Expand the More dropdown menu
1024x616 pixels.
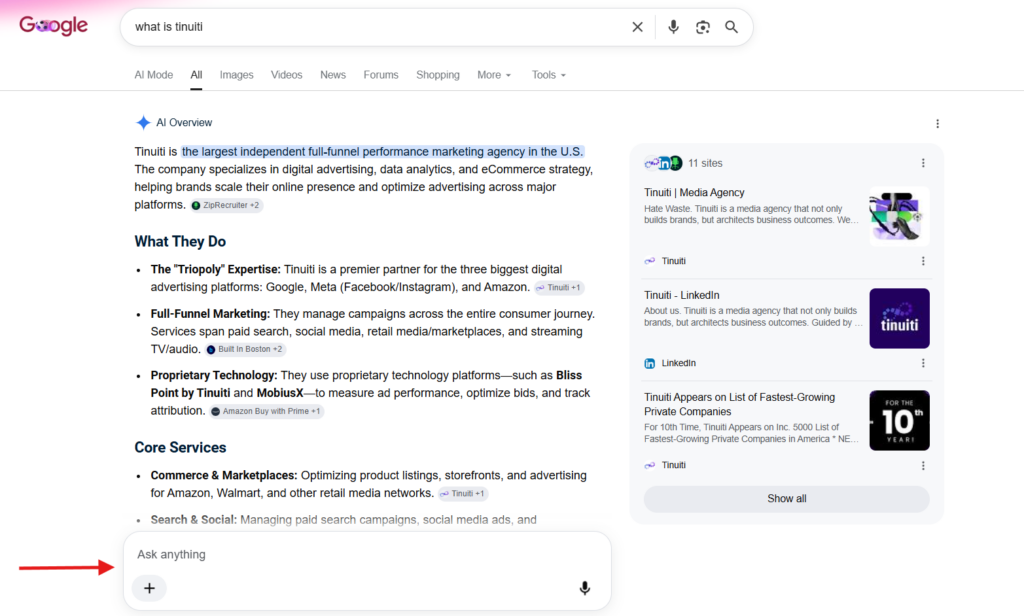click(x=494, y=75)
